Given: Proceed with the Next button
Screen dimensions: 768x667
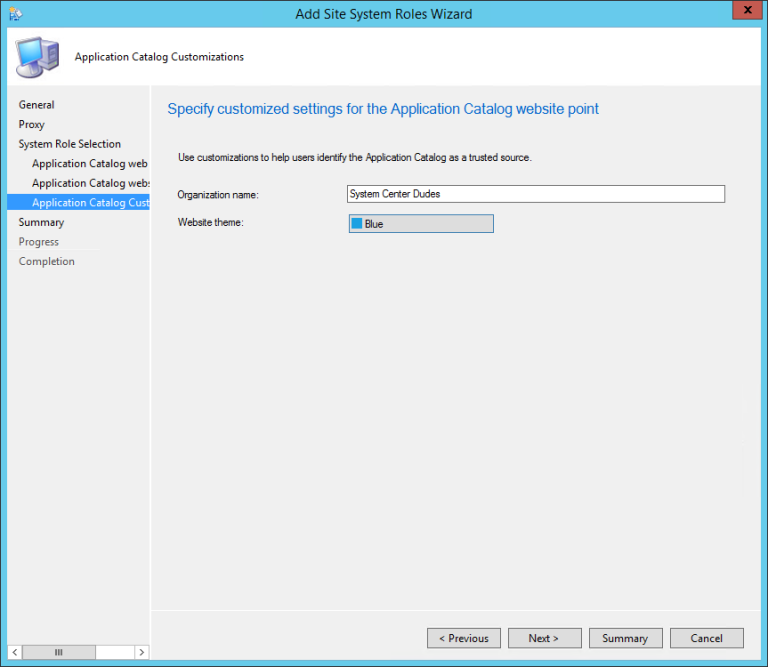Looking at the screenshot, I should [544, 638].
